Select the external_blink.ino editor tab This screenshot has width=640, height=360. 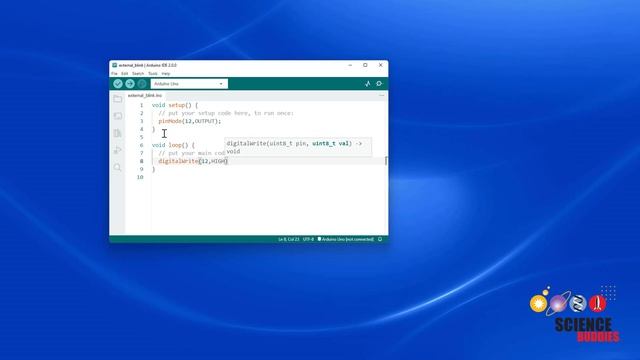pyautogui.click(x=145, y=96)
